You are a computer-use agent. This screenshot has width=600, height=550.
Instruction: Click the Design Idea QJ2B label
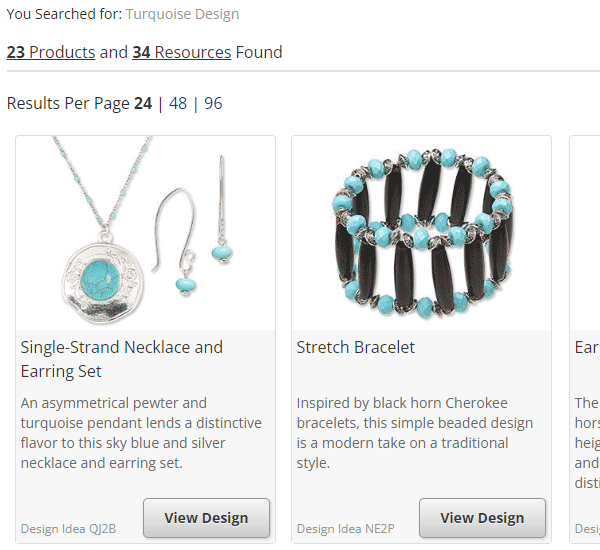68,528
